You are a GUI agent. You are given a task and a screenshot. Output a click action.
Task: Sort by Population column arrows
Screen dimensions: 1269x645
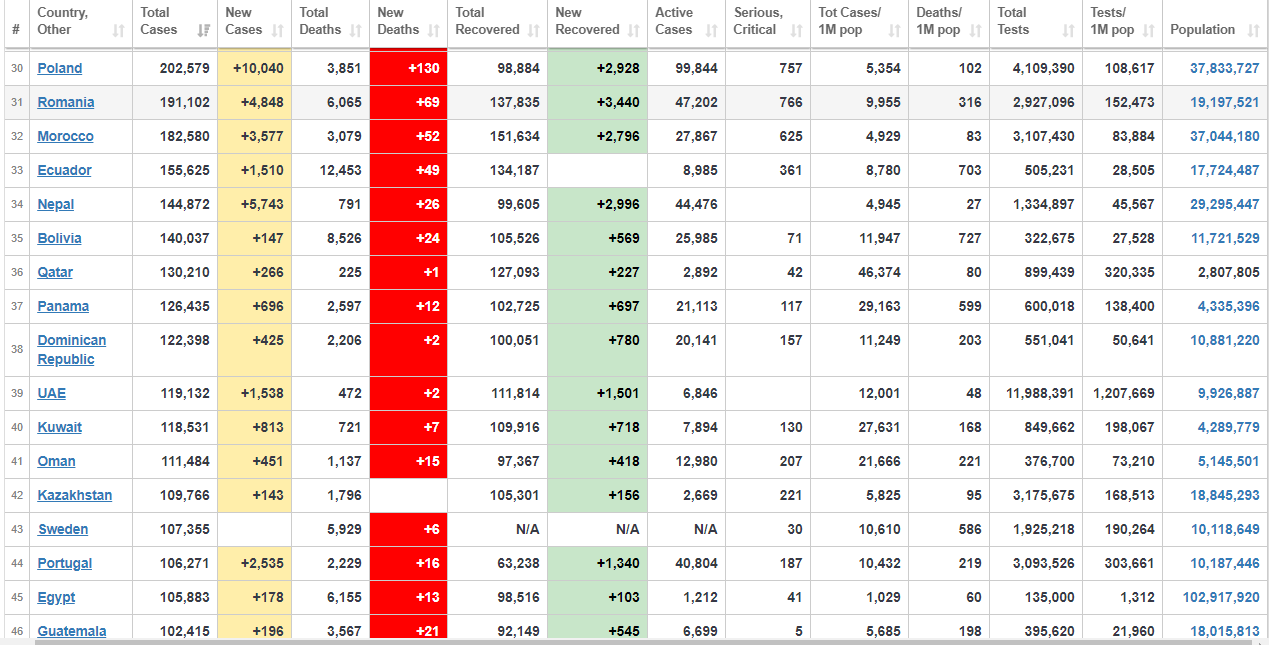pyautogui.click(x=1254, y=31)
